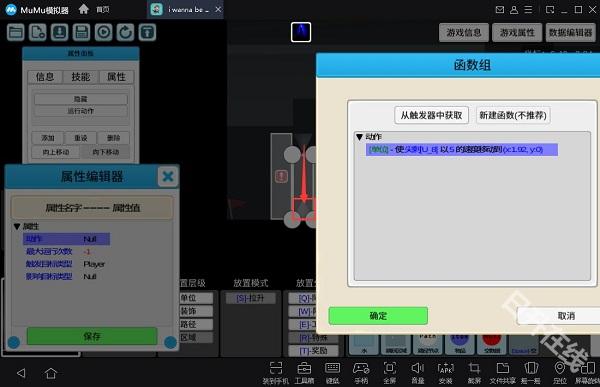Select the 单位 placement layer option

(x=196, y=298)
